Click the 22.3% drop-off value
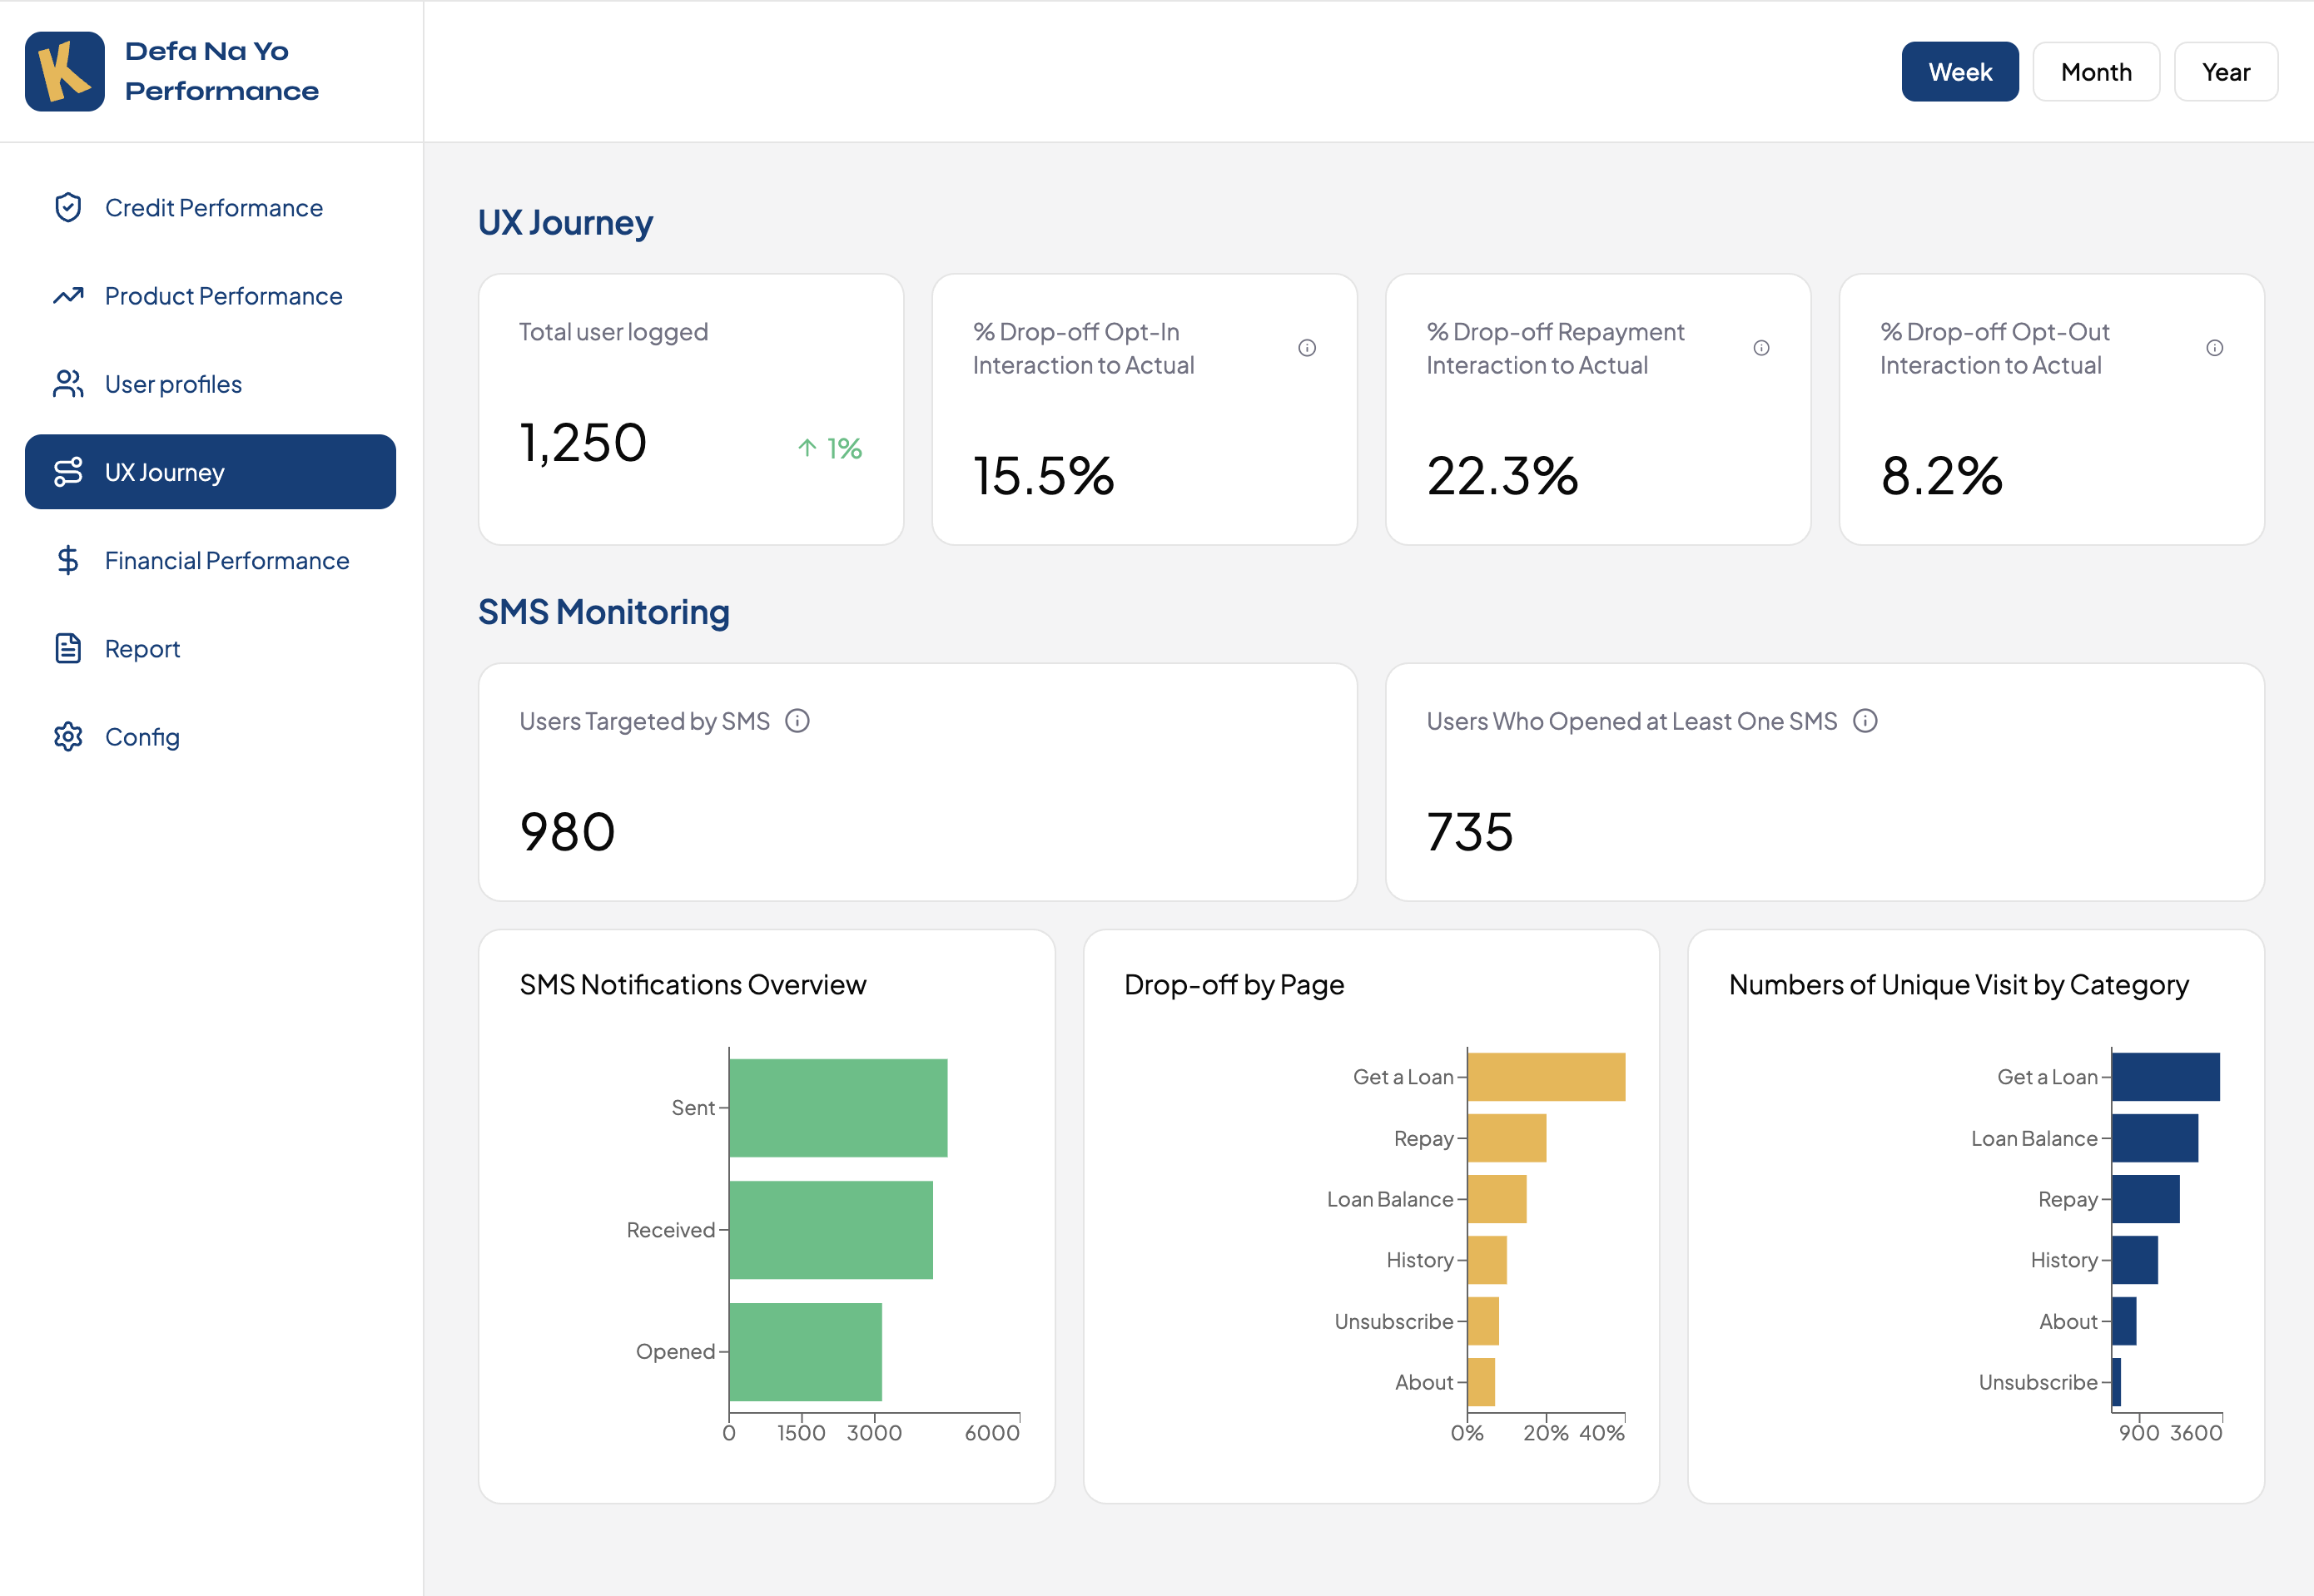 pyautogui.click(x=1502, y=476)
